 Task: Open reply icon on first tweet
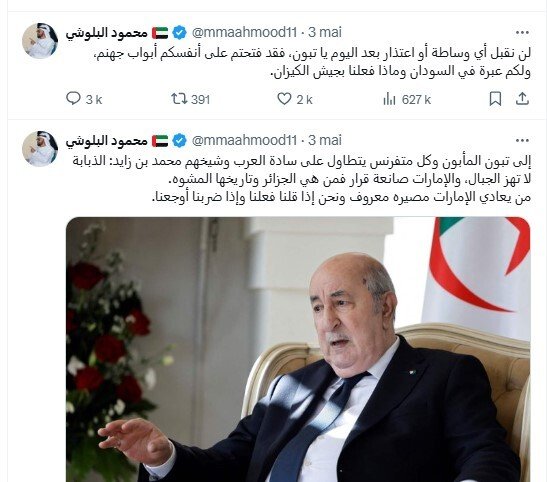click(73, 99)
